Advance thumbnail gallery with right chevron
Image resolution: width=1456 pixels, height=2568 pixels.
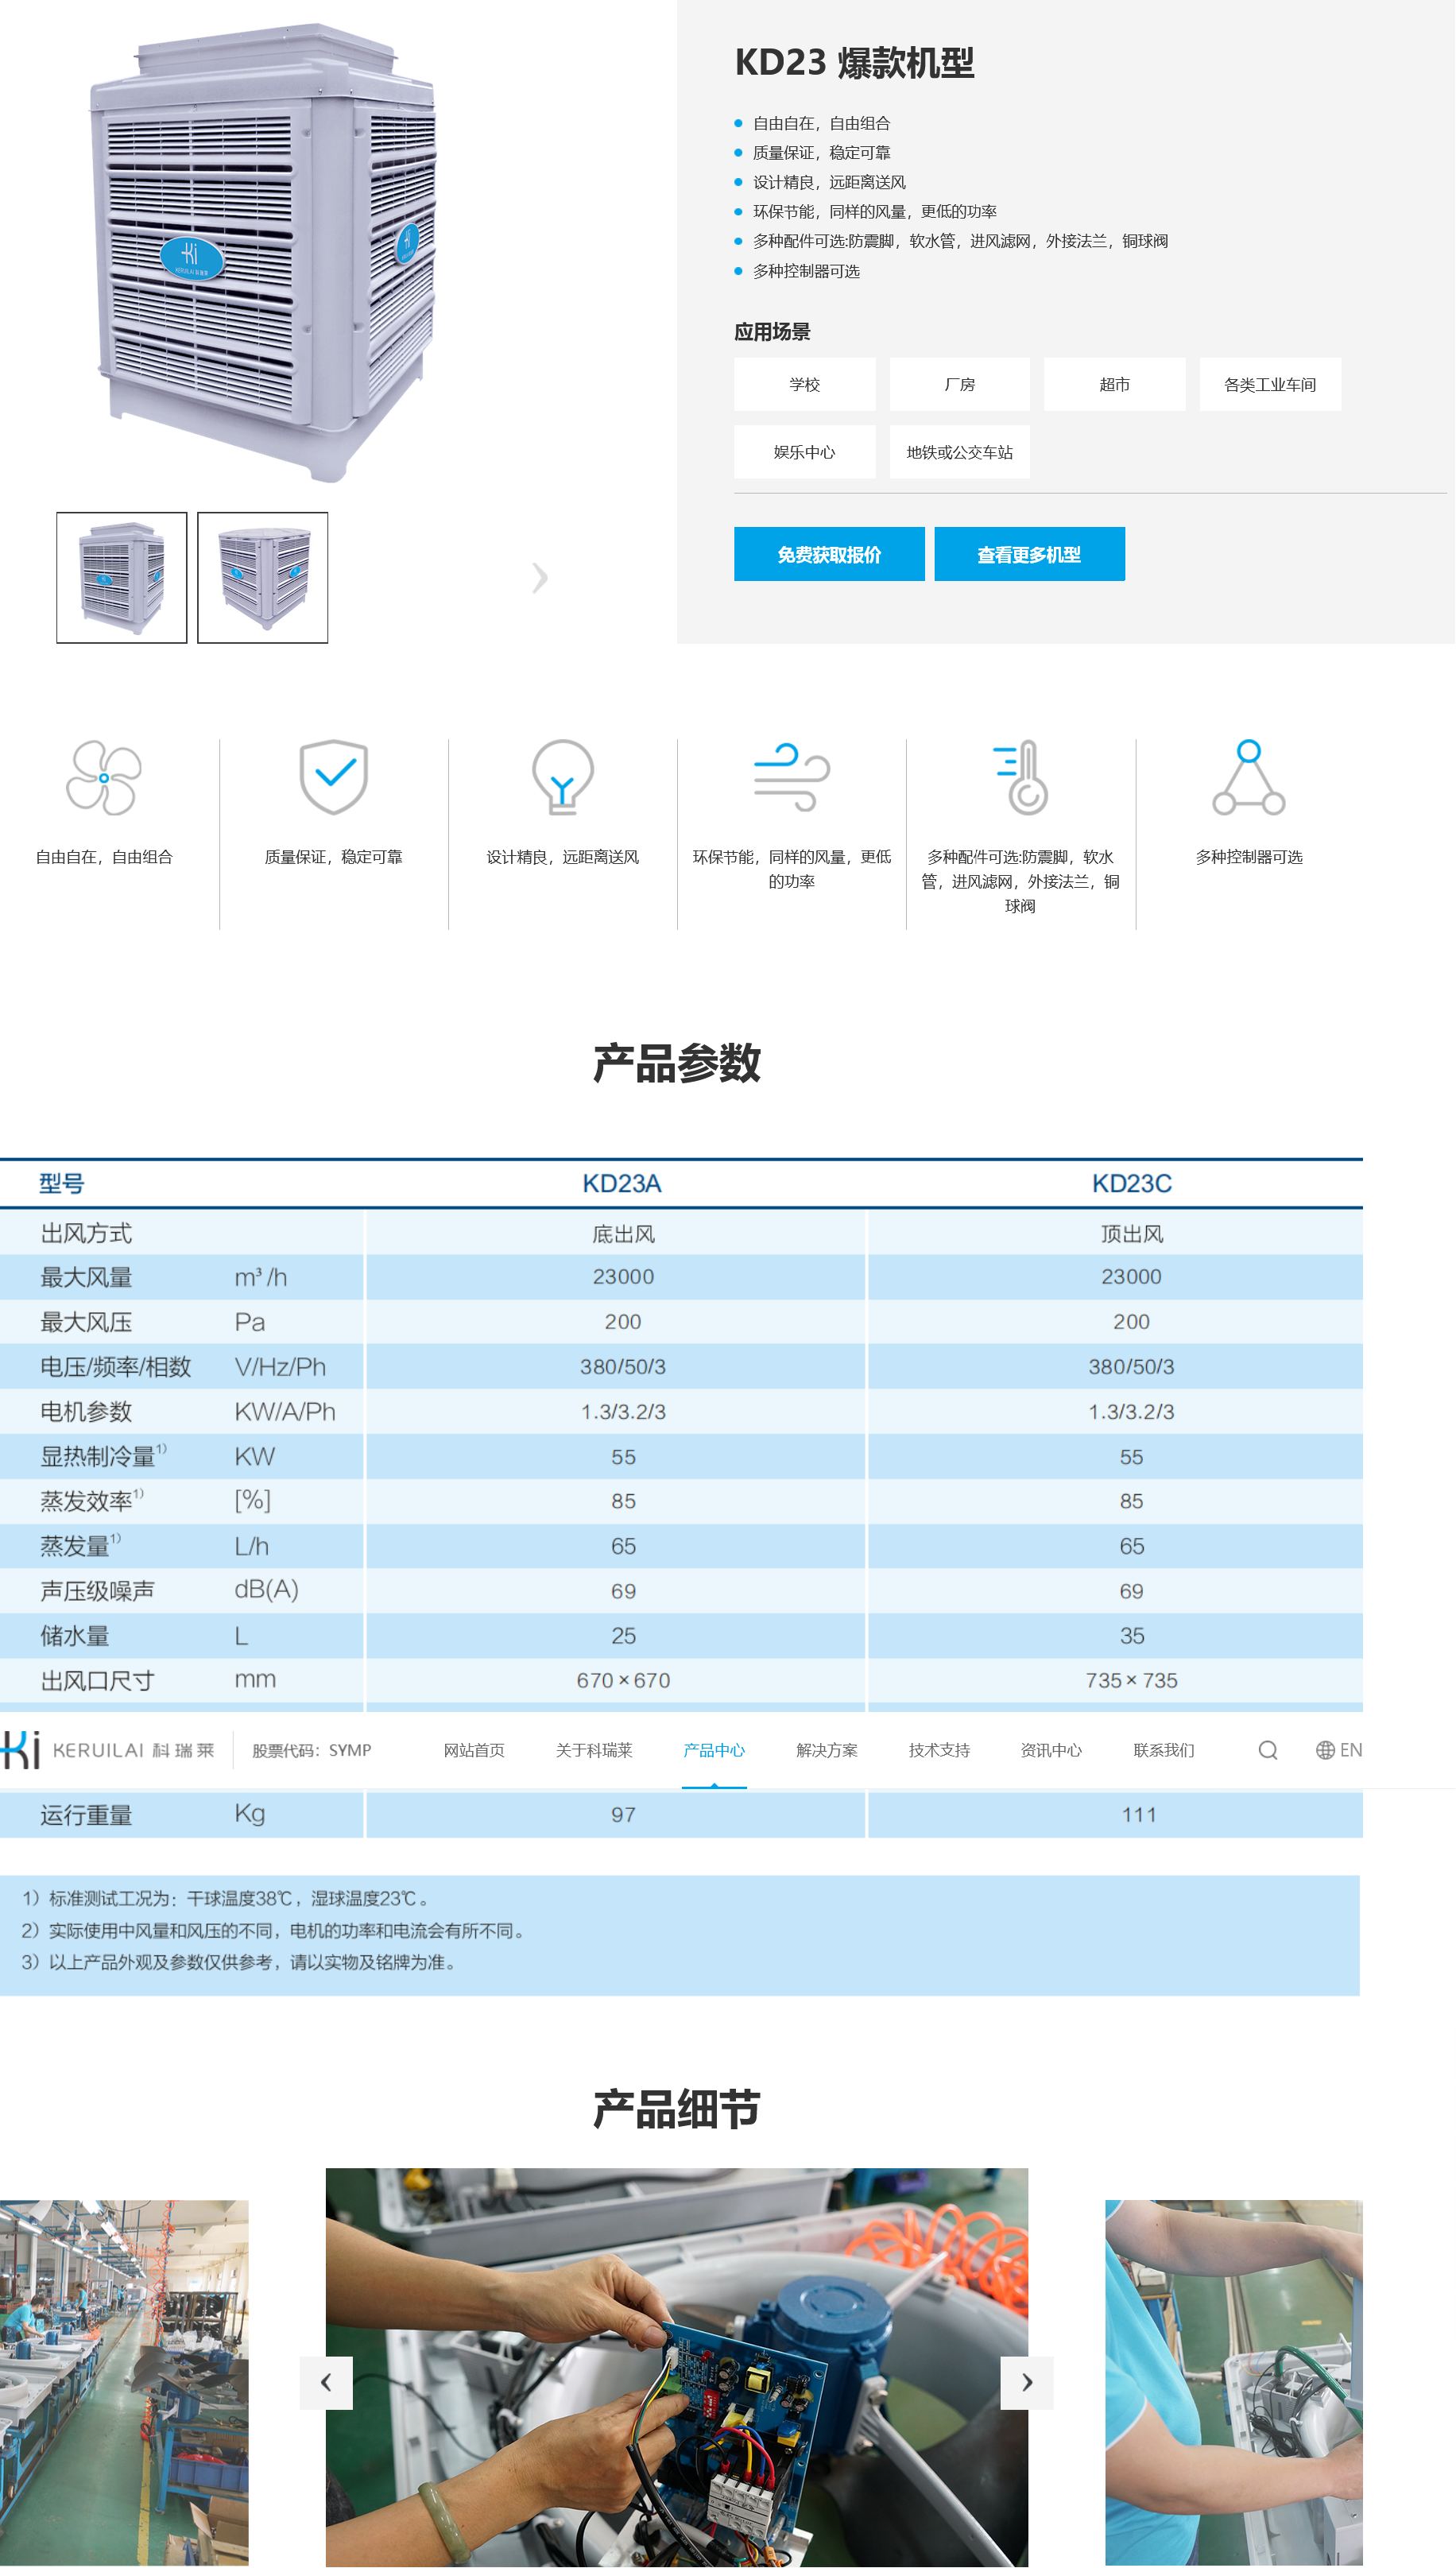click(540, 578)
